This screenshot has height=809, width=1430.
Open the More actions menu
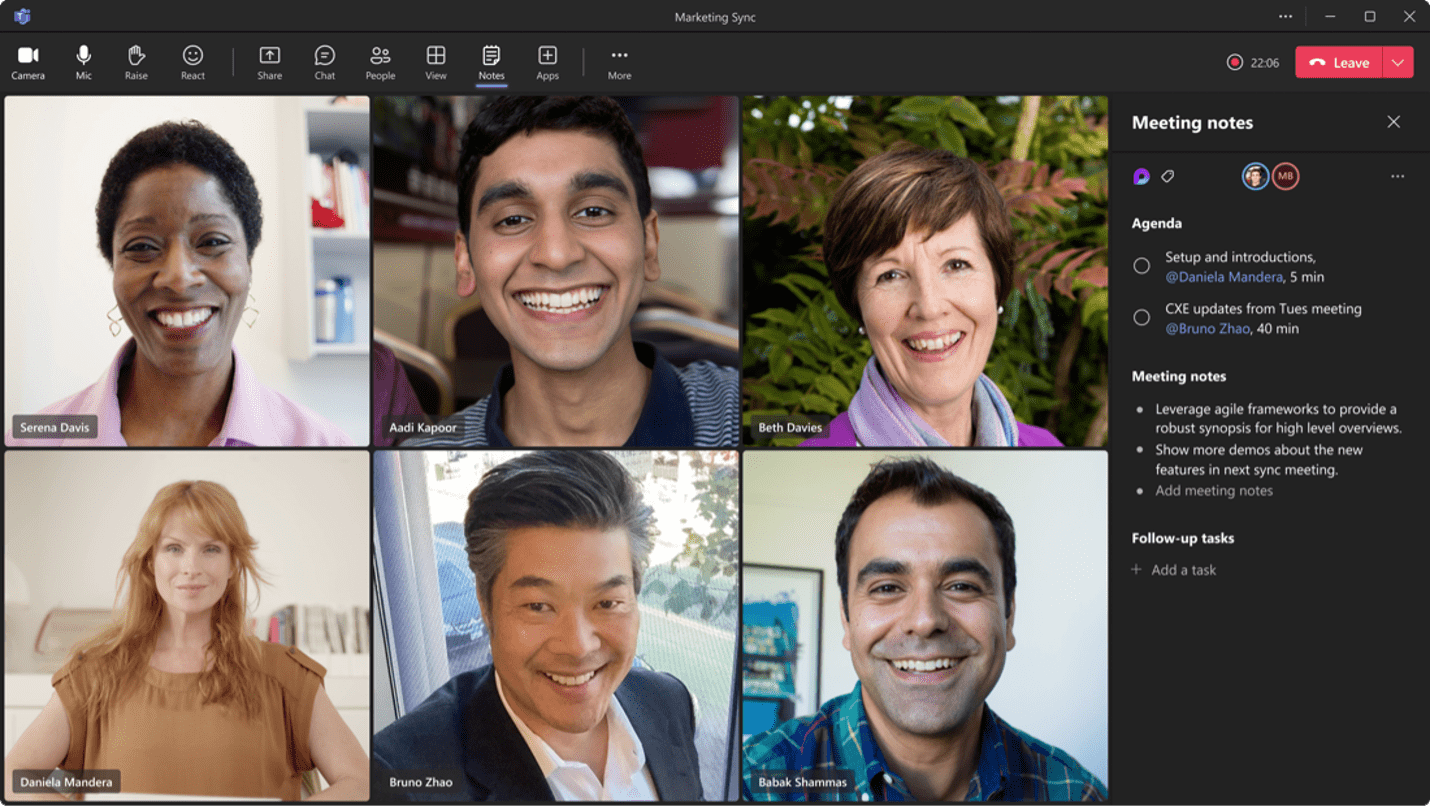pos(619,62)
